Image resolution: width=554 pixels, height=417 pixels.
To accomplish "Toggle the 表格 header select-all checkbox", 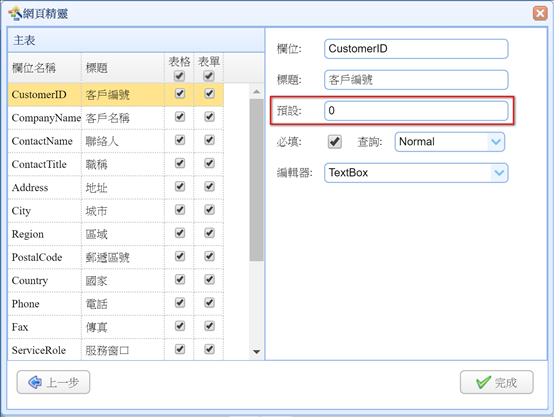I will pyautogui.click(x=179, y=76).
